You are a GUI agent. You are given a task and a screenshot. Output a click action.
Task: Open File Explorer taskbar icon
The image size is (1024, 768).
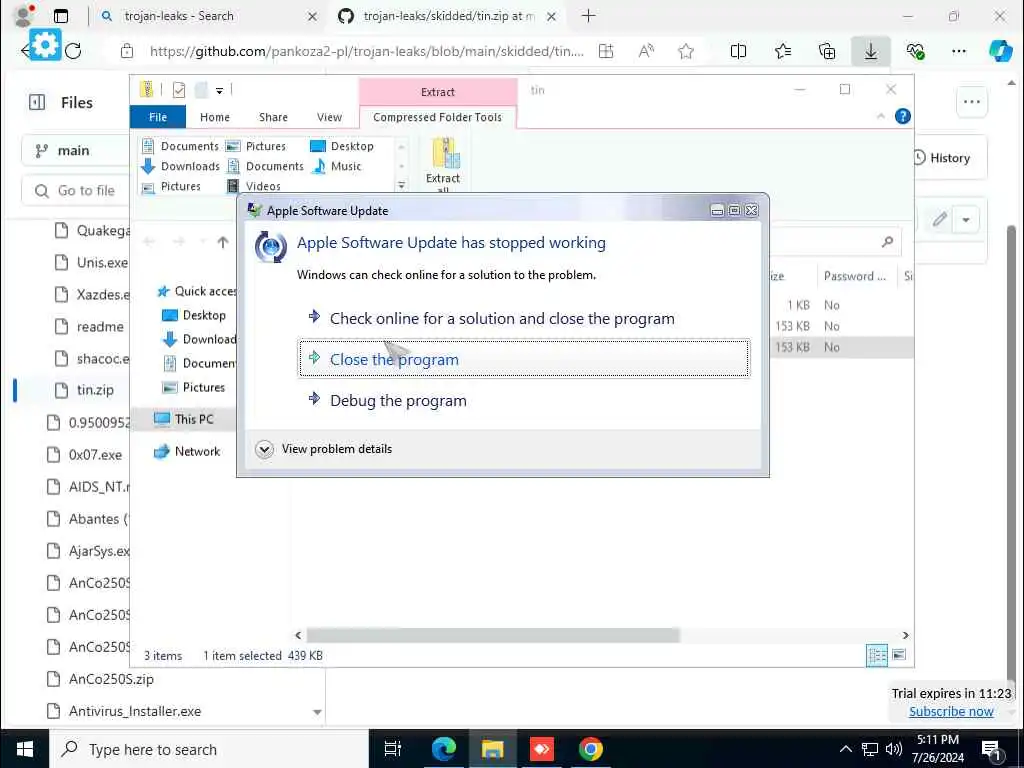tap(492, 749)
